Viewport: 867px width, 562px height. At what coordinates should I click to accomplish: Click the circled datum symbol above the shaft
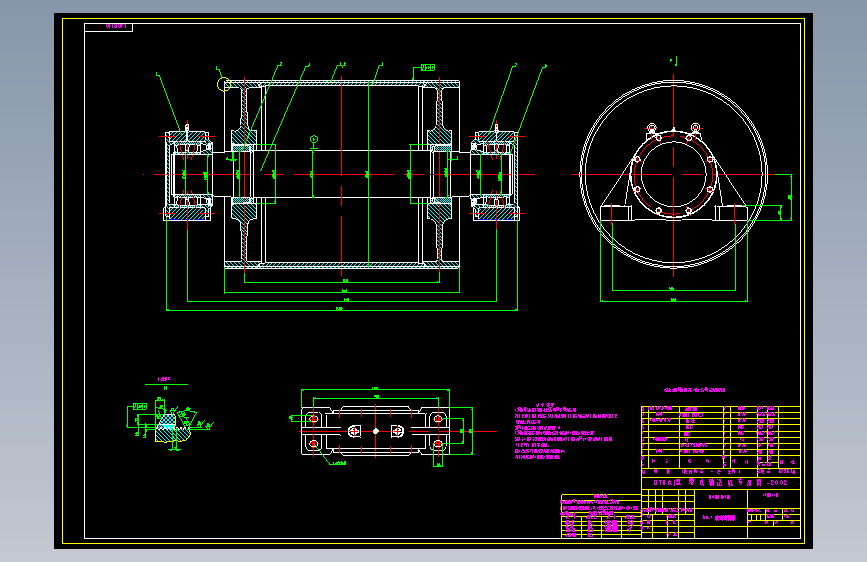click(x=314, y=139)
